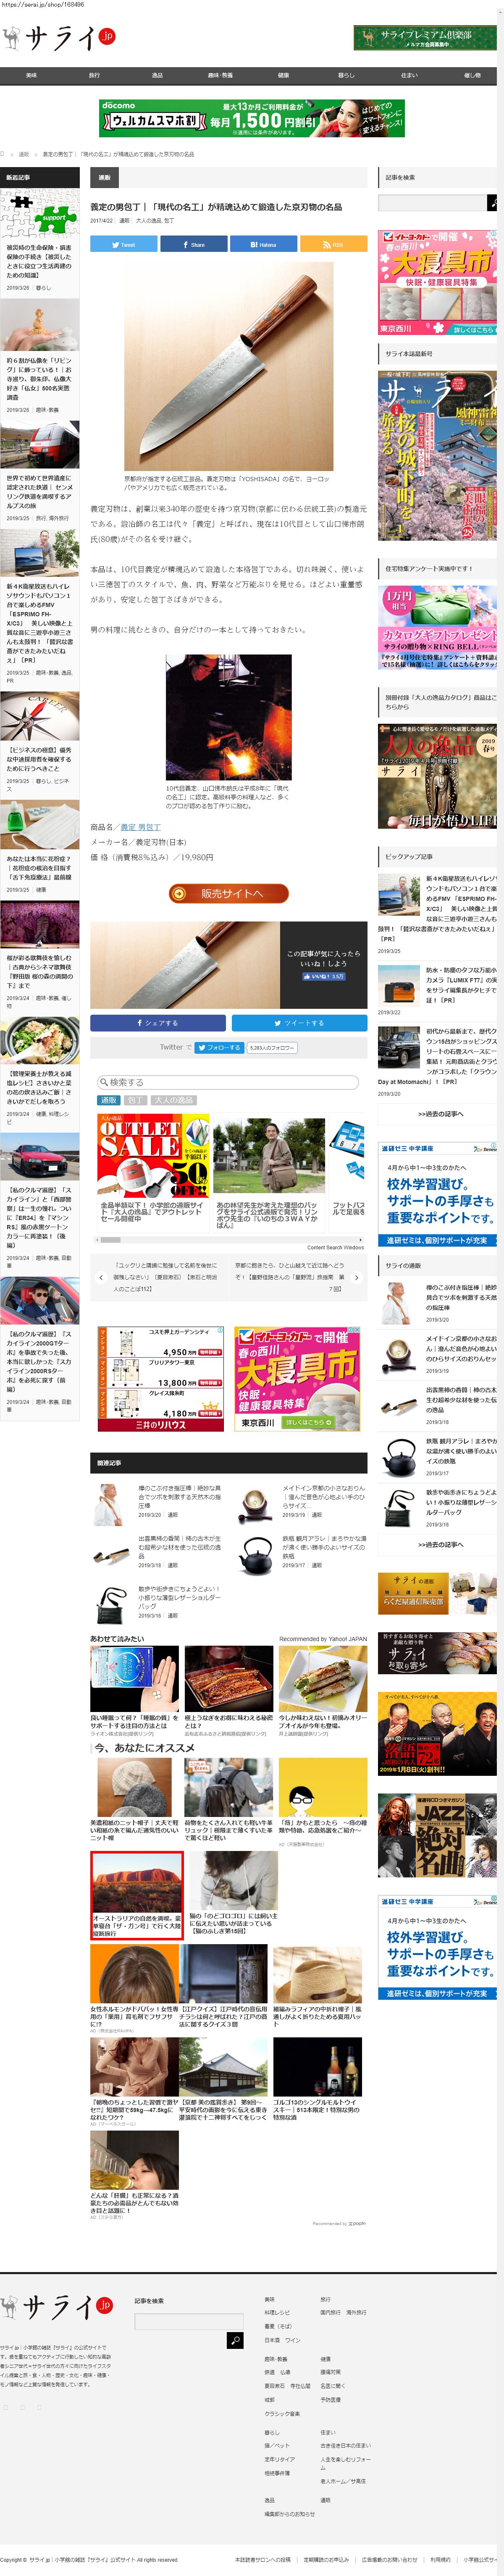
Task: Click the docomo ウェルカムスマホ割 banner ad
Action: click(x=252, y=118)
